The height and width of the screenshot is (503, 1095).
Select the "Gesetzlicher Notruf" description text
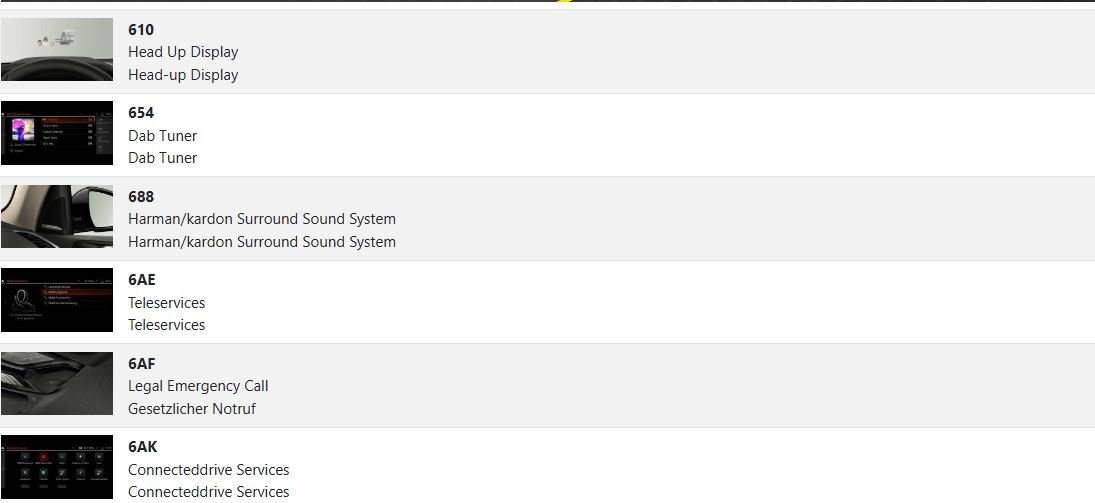(x=192, y=409)
